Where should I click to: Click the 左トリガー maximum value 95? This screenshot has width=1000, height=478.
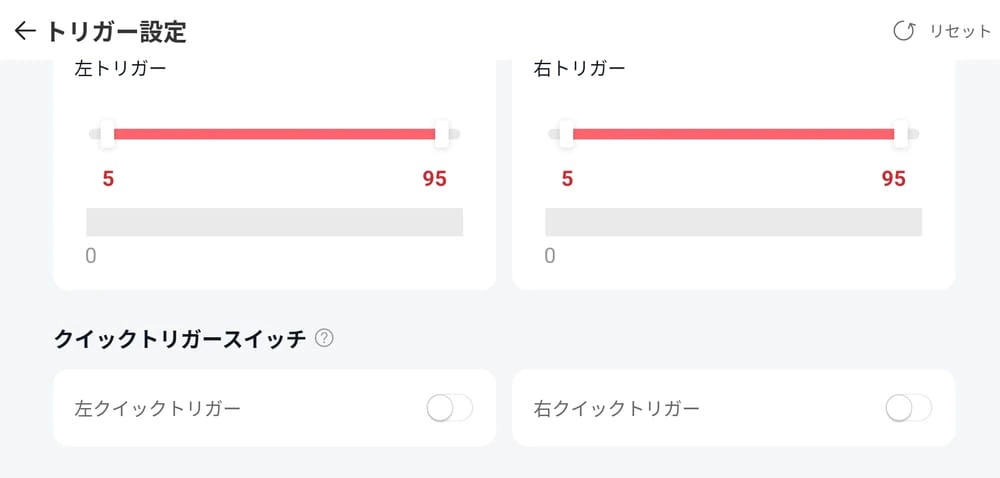(434, 179)
